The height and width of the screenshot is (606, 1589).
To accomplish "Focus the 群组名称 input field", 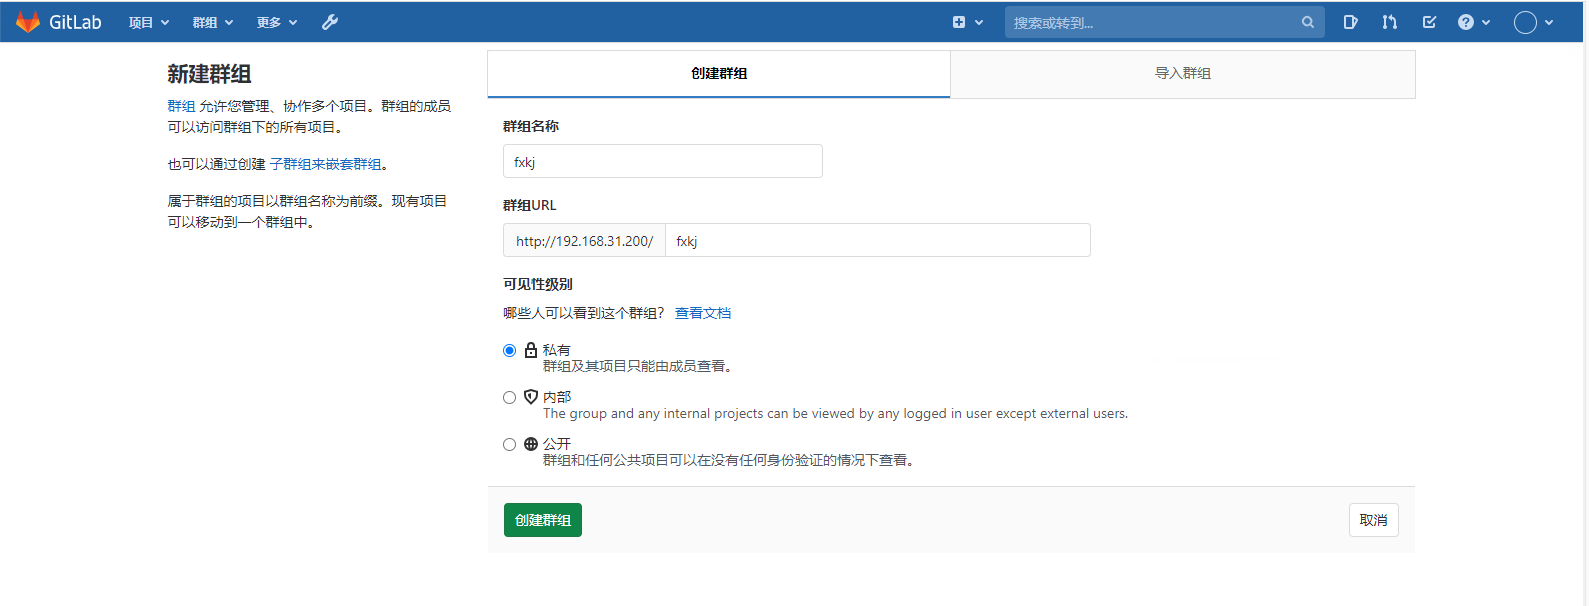I will 663,161.
